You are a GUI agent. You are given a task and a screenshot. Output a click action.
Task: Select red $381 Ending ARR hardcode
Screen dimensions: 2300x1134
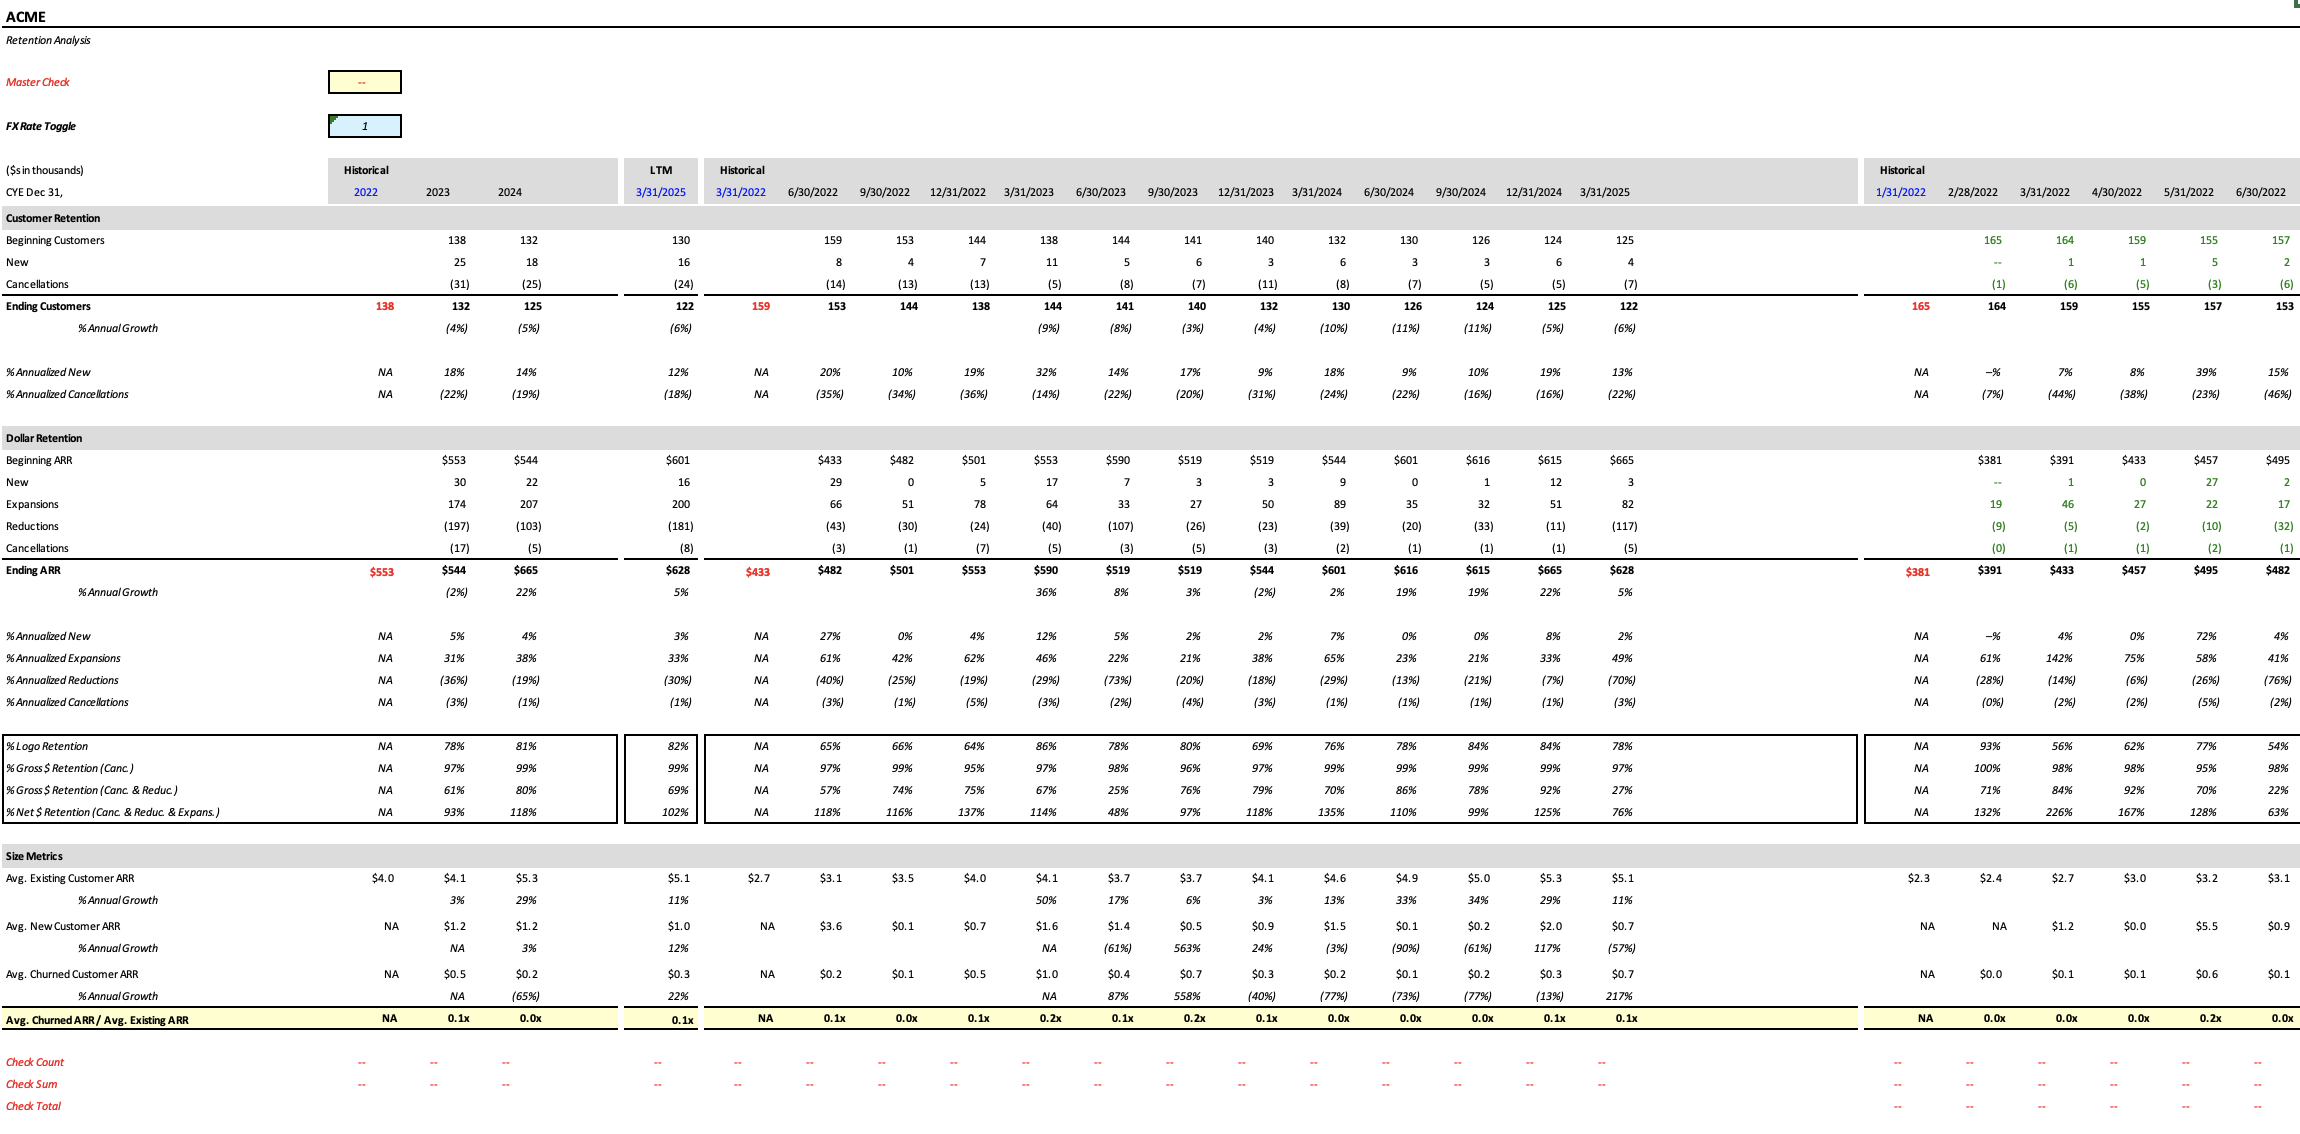coord(1917,572)
